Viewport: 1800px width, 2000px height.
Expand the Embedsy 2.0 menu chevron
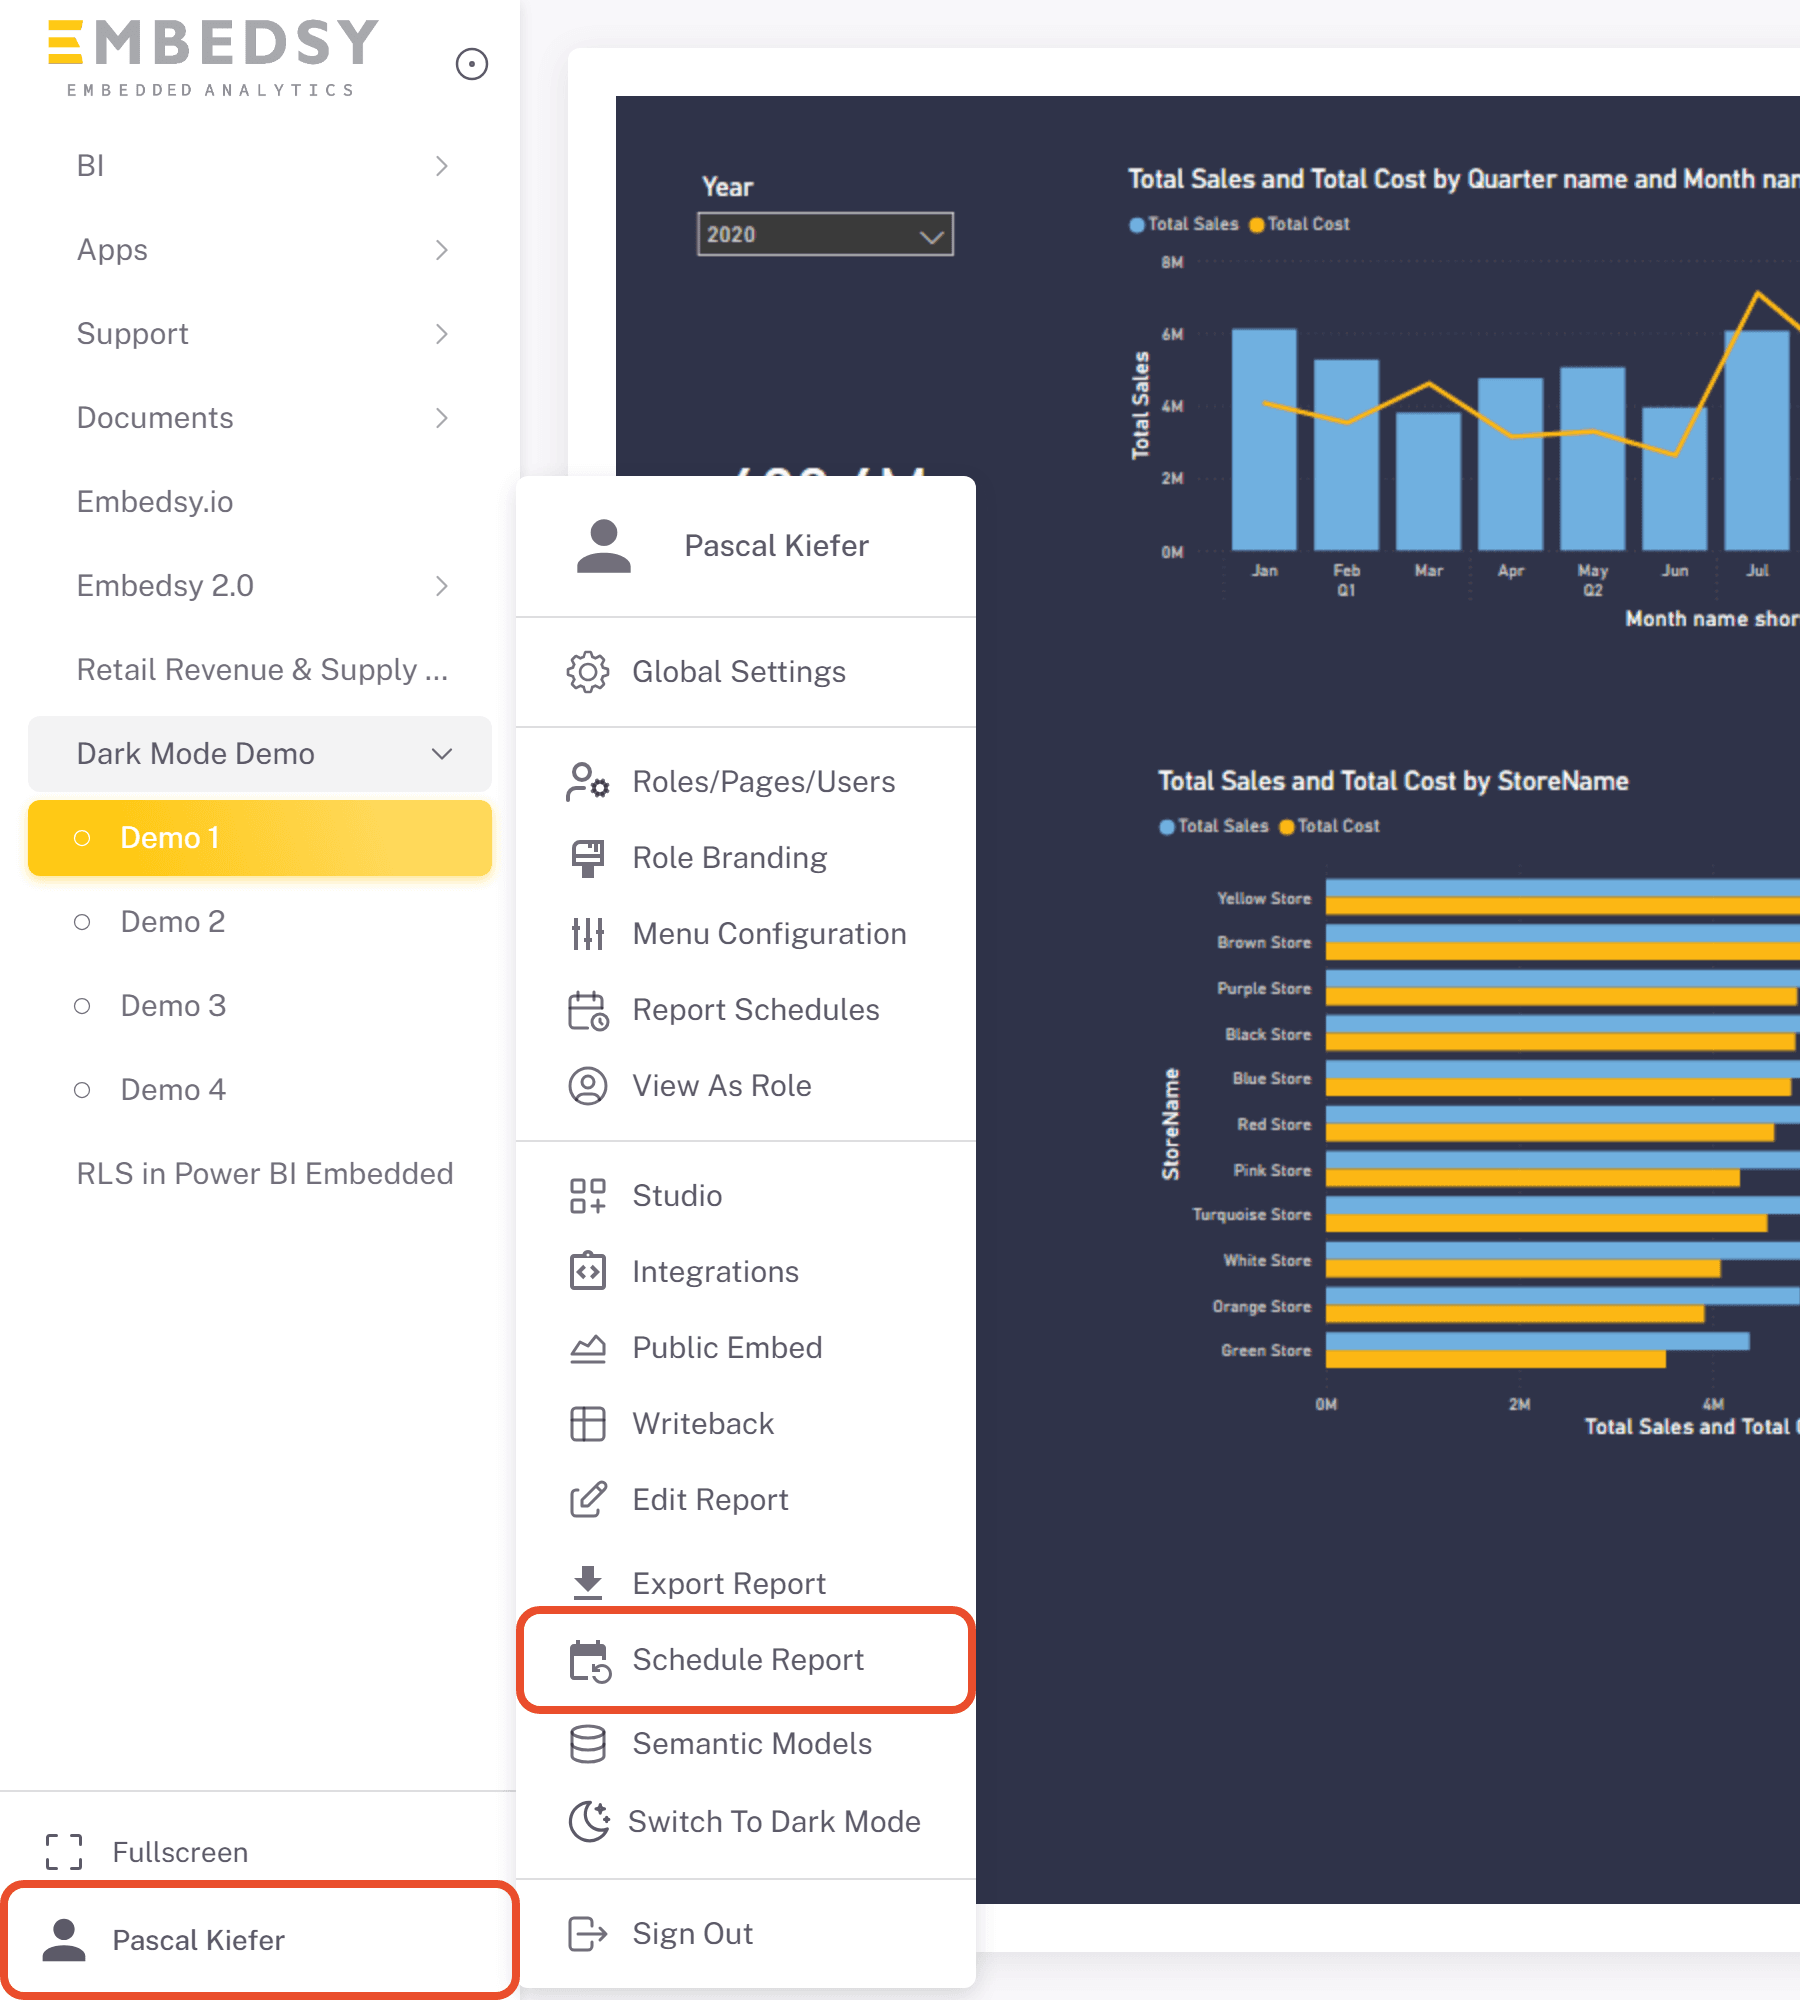pyautogui.click(x=442, y=586)
